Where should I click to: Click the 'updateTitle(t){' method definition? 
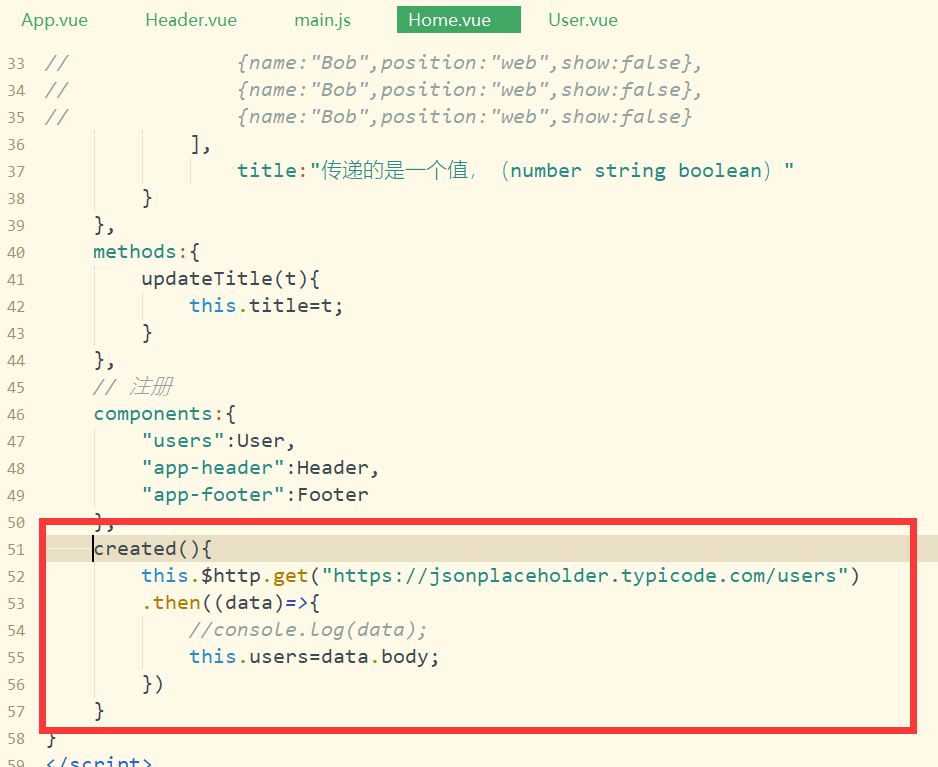pos(231,279)
